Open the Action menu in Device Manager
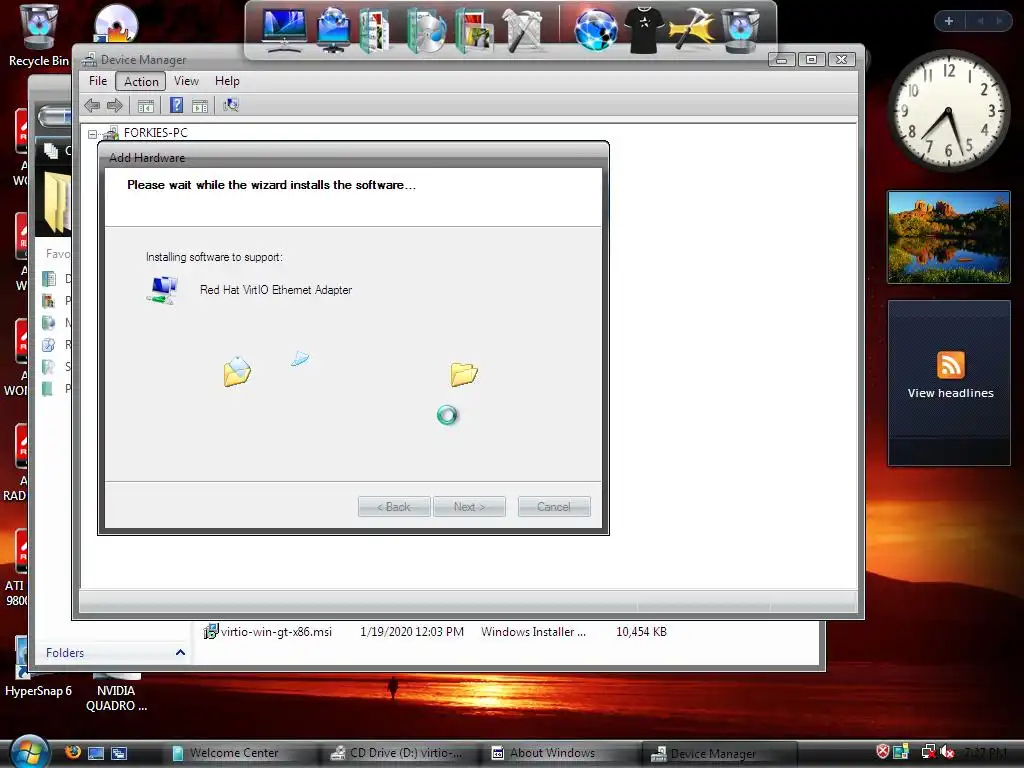Screen dimensions: 1024x768 (x=141, y=81)
